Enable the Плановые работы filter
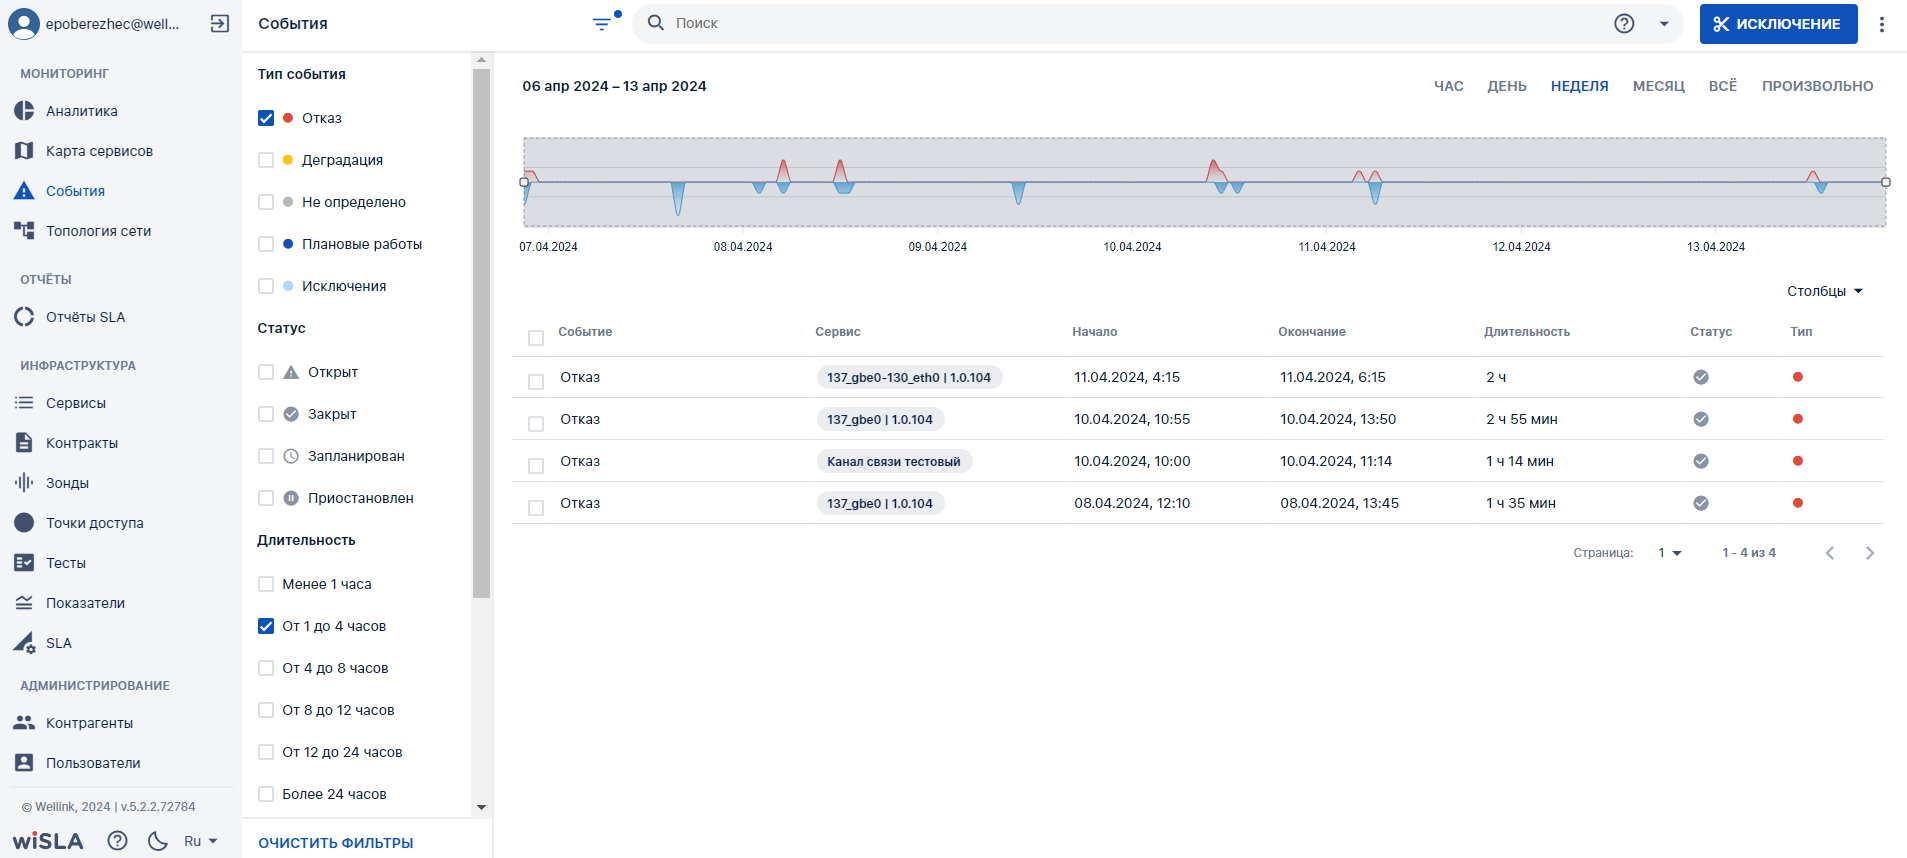The height and width of the screenshot is (858, 1907). (266, 244)
